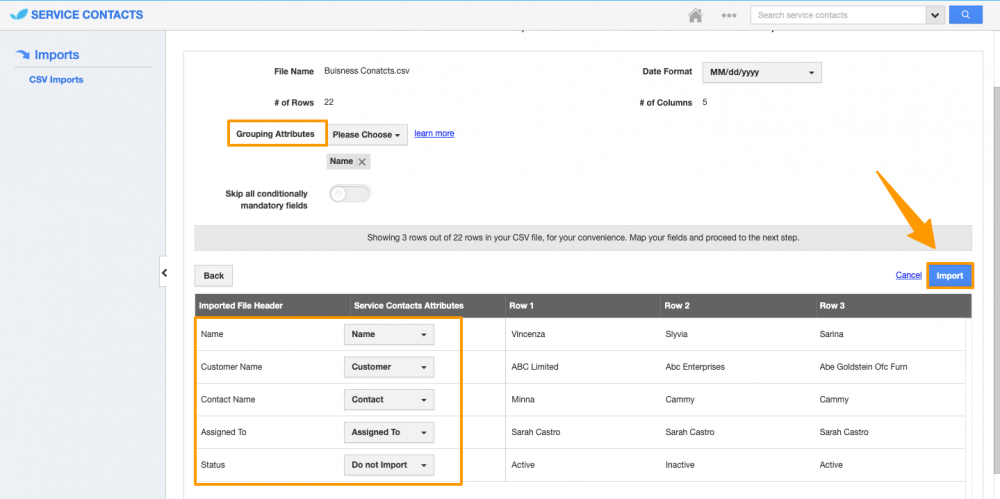The image size is (1000, 499).
Task: Click the Imports arrow icon in sidebar
Action: coord(22,55)
